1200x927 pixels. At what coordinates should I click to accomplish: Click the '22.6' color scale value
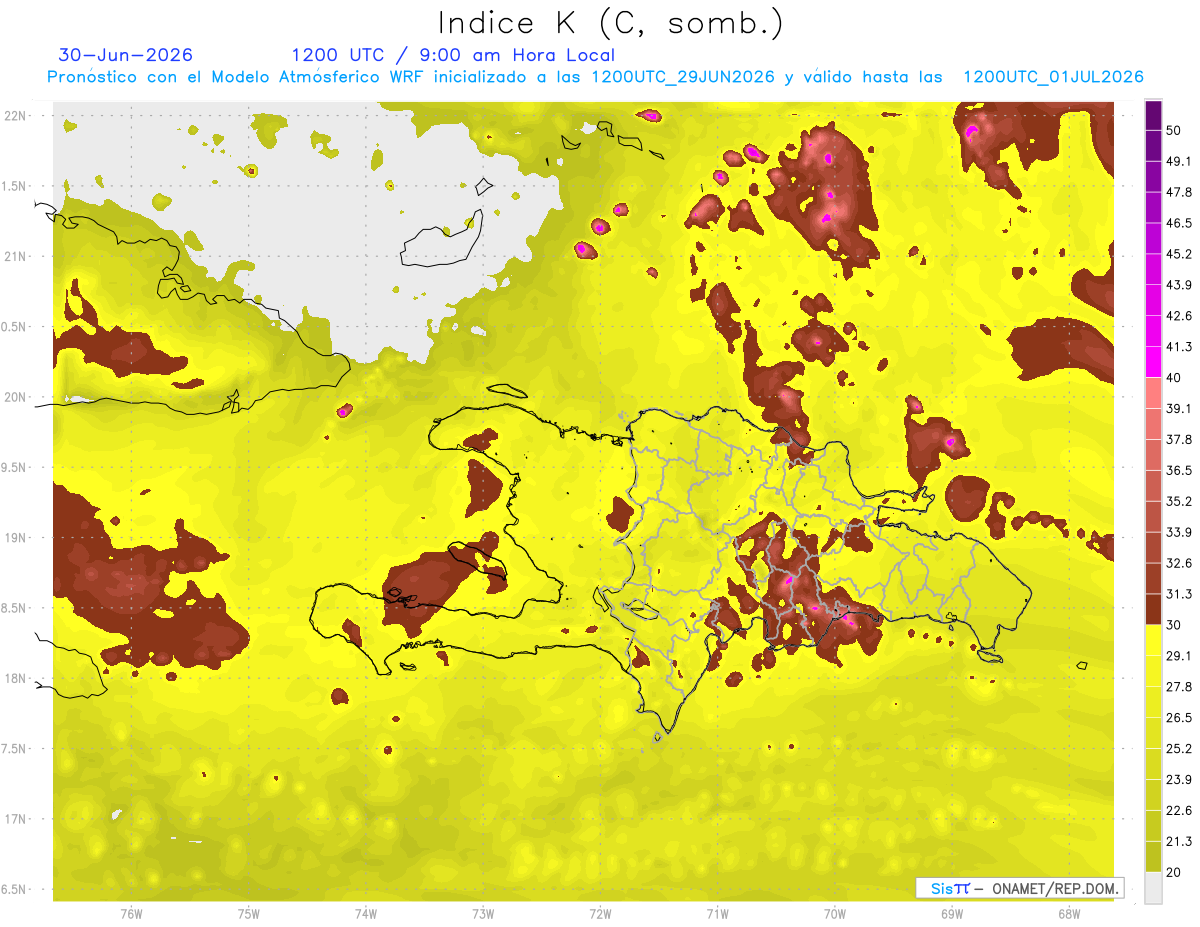pos(1179,810)
